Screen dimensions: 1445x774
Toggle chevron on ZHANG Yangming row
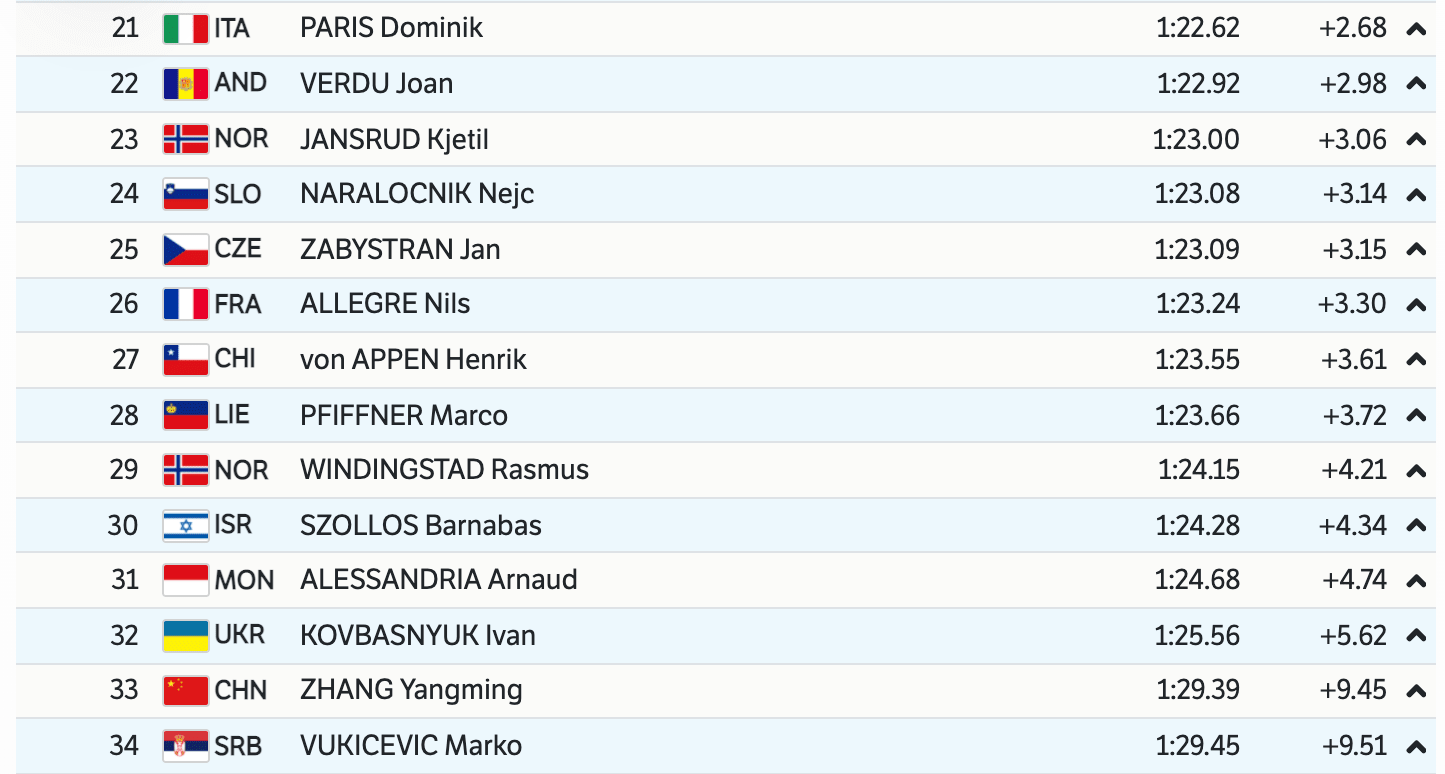[1416, 691]
